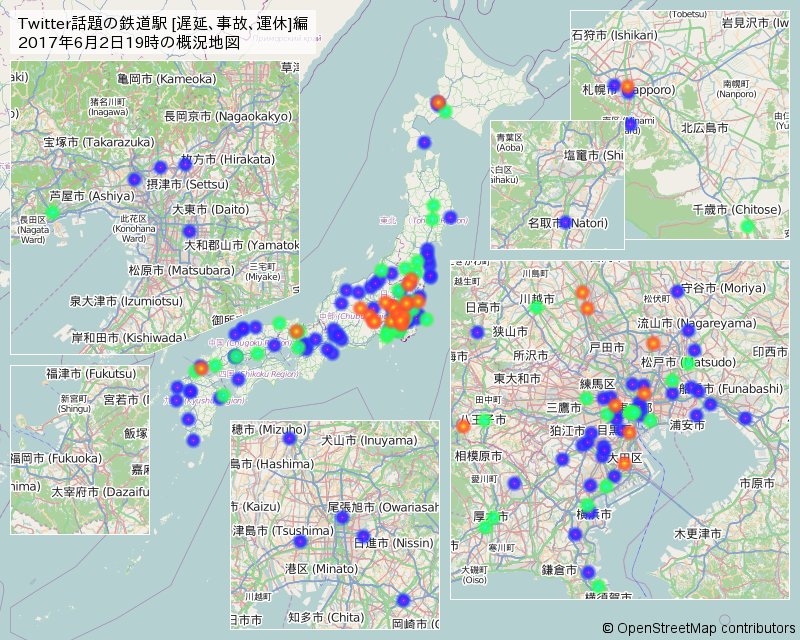The width and height of the screenshot is (800, 640).
Task: Click the '泉大津市 (Izumiotsu)' label
Action: tap(126, 301)
